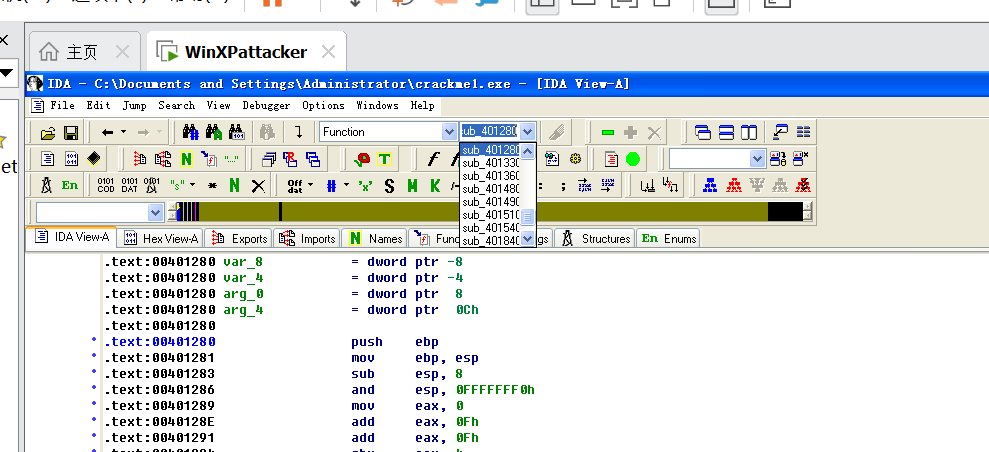Select sub_401540 from the function list
Viewport: 989px width, 452px height.
491,228
